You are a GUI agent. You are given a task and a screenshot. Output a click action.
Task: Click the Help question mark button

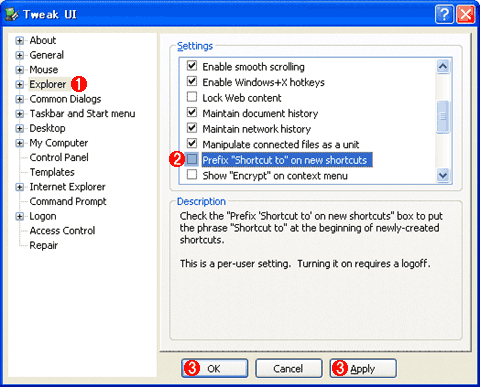(x=444, y=14)
